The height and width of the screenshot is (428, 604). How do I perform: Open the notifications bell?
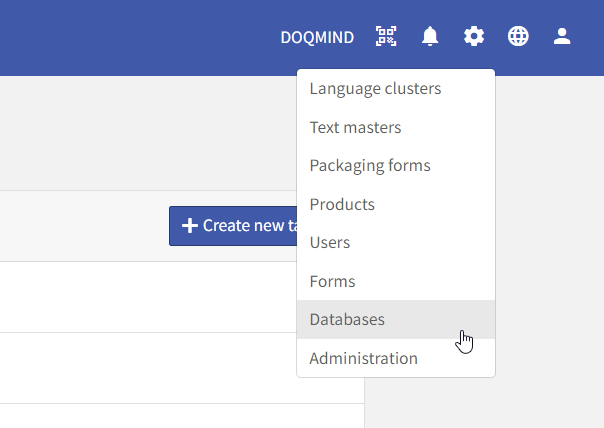430,37
